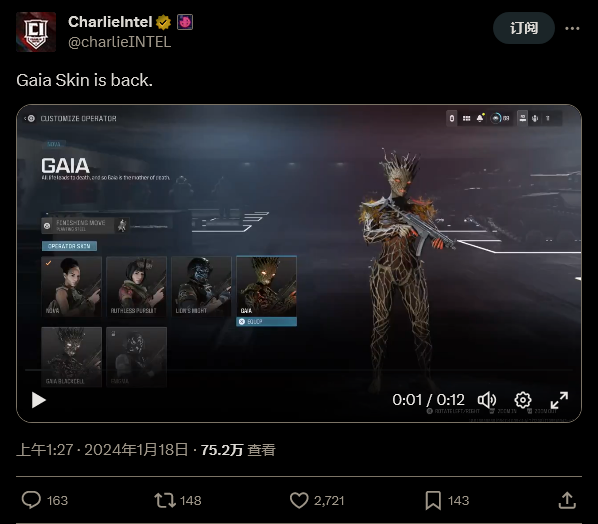Open the share upload icon

click(x=567, y=500)
